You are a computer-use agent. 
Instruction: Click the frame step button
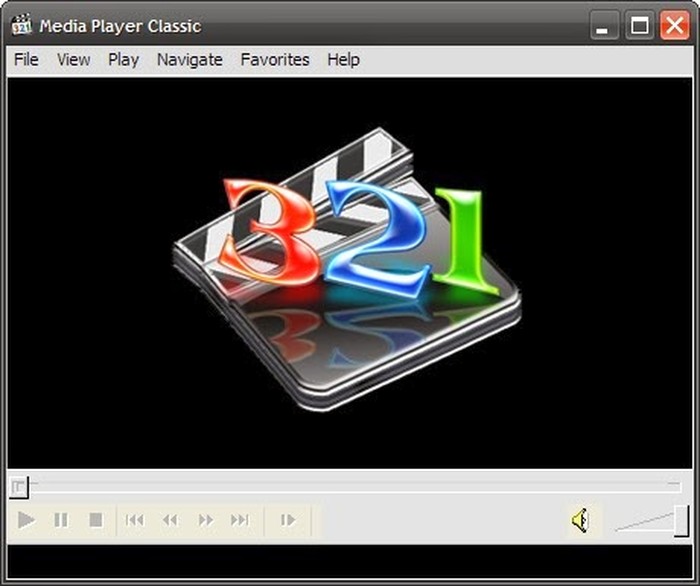288,520
